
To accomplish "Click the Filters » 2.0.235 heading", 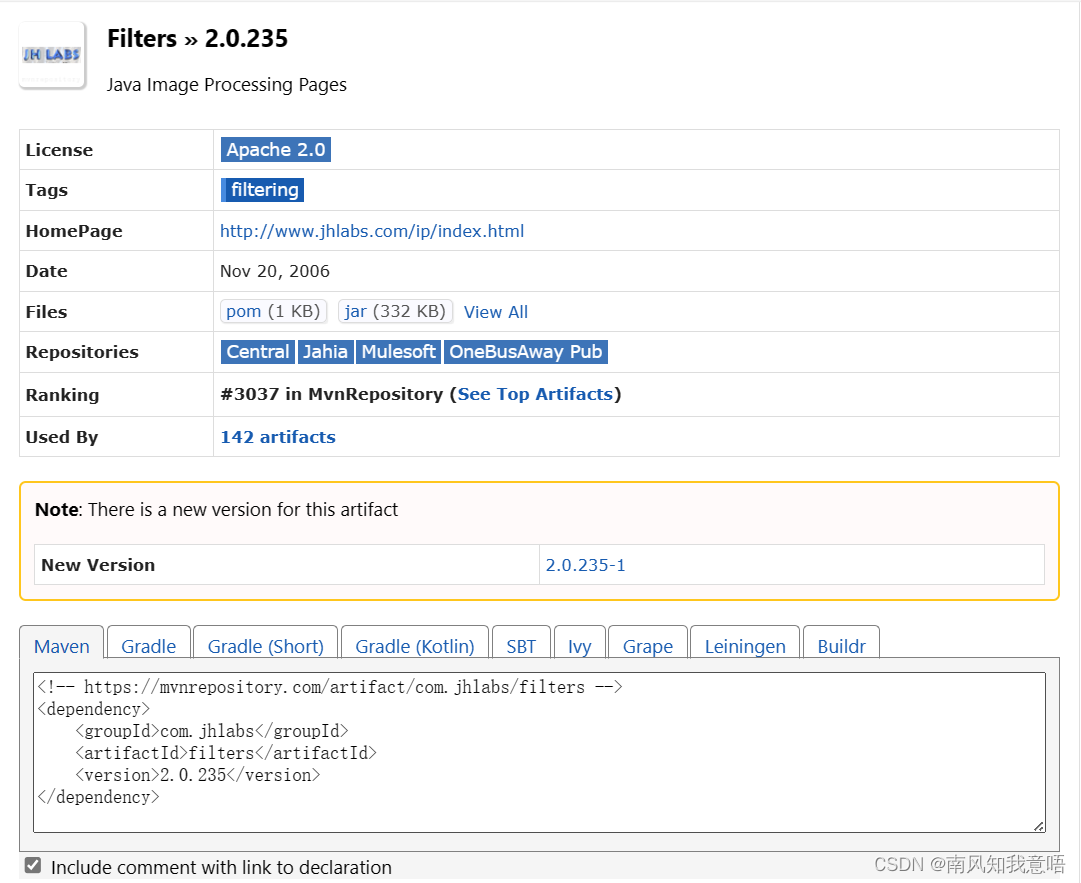I will 197,39.
